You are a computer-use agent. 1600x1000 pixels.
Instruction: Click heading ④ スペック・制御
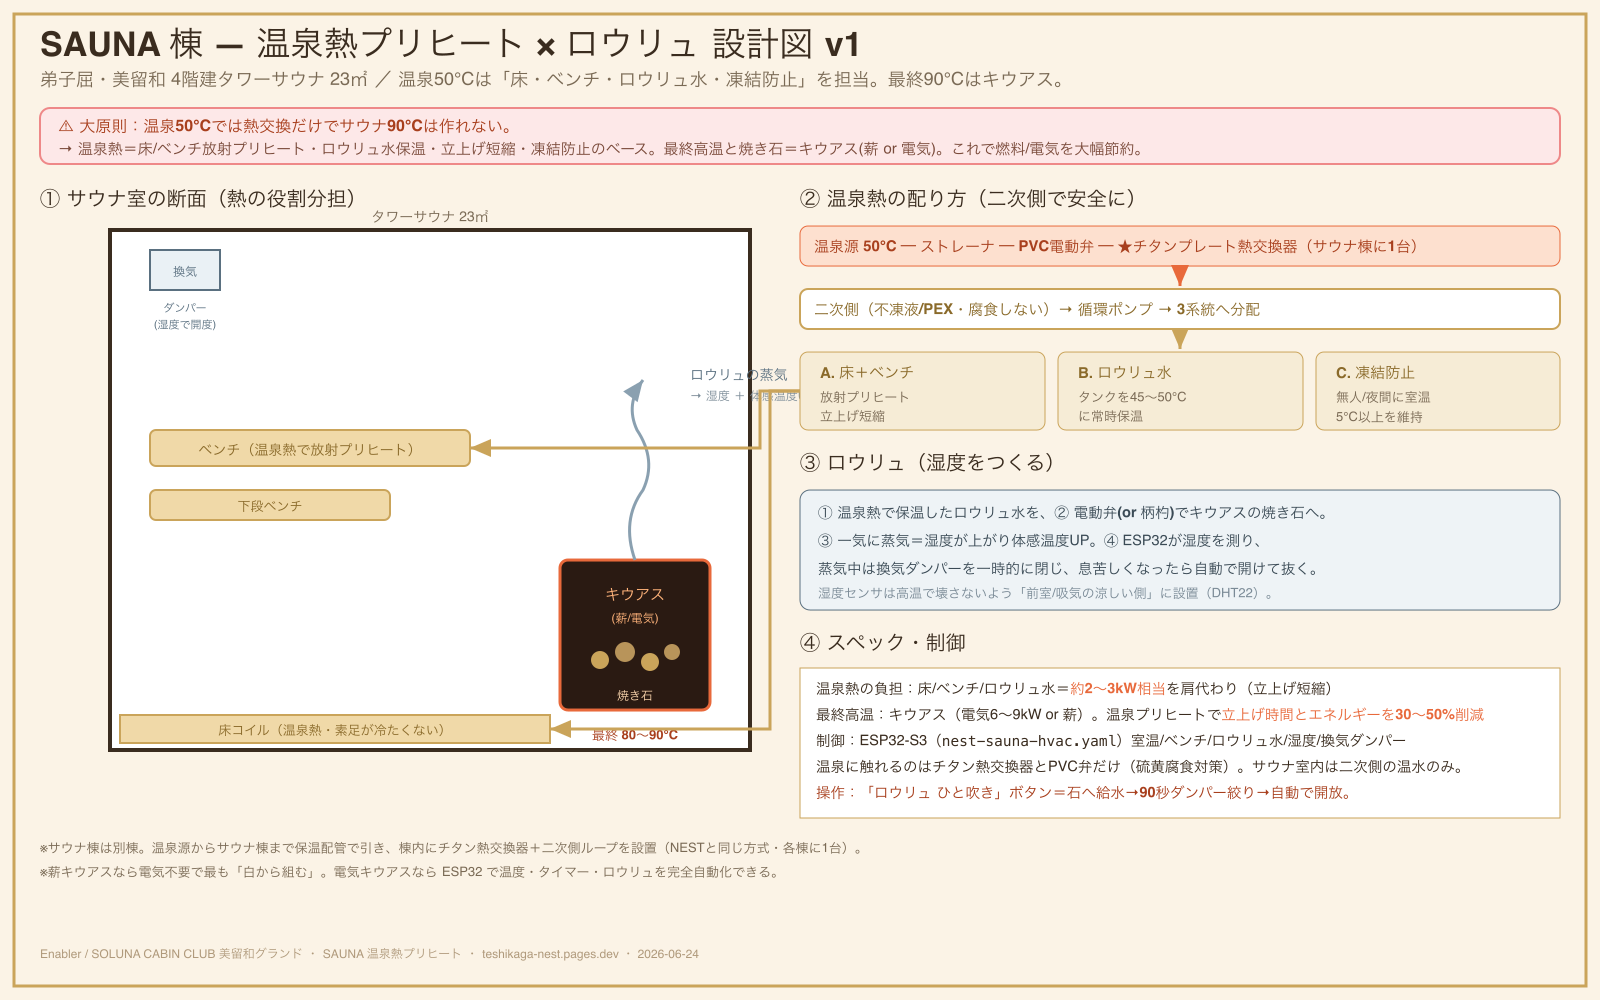883,642
